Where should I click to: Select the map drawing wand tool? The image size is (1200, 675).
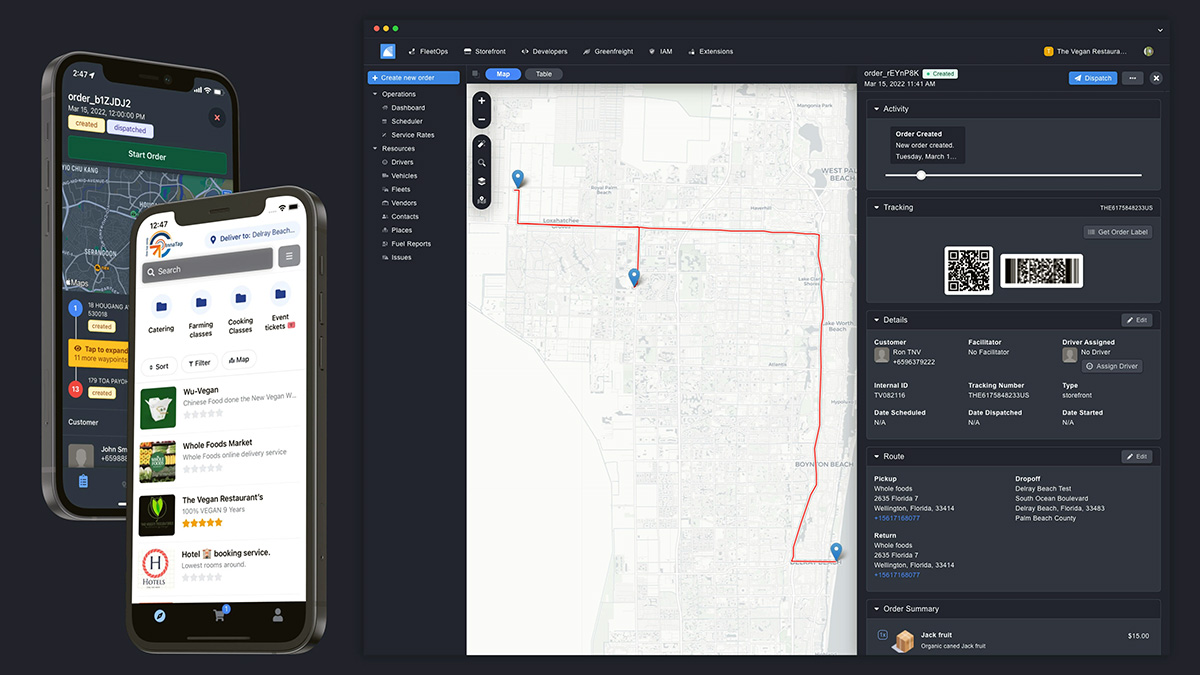pyautogui.click(x=482, y=144)
